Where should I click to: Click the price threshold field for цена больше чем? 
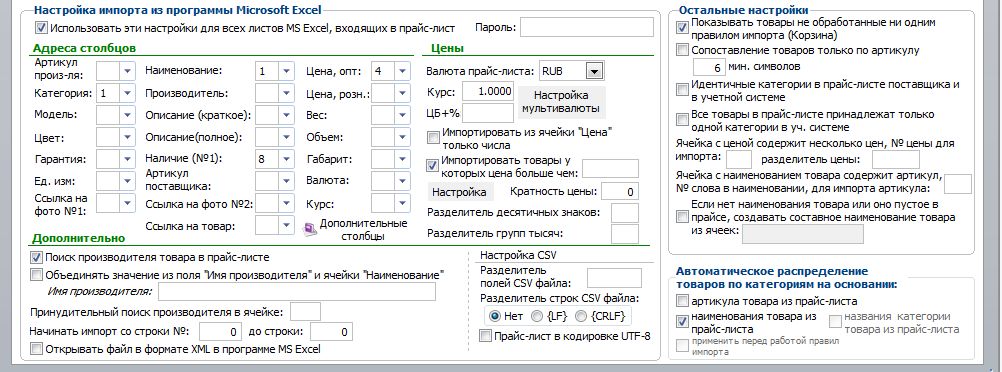[610, 169]
